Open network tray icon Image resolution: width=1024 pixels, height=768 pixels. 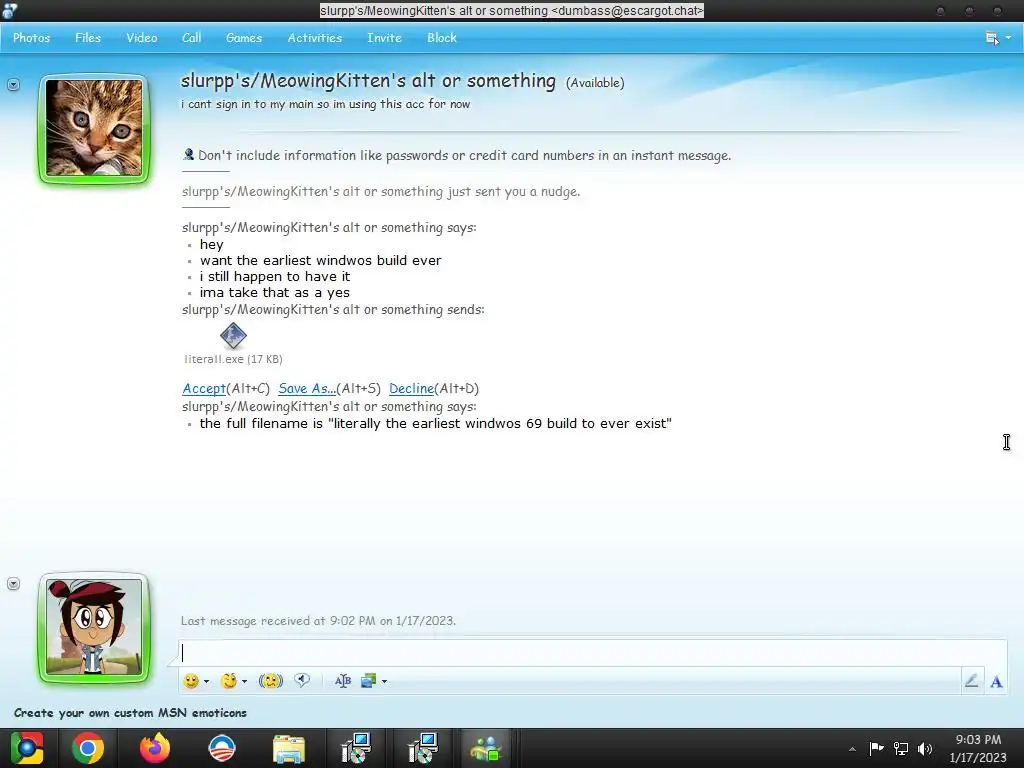pyautogui.click(x=901, y=748)
